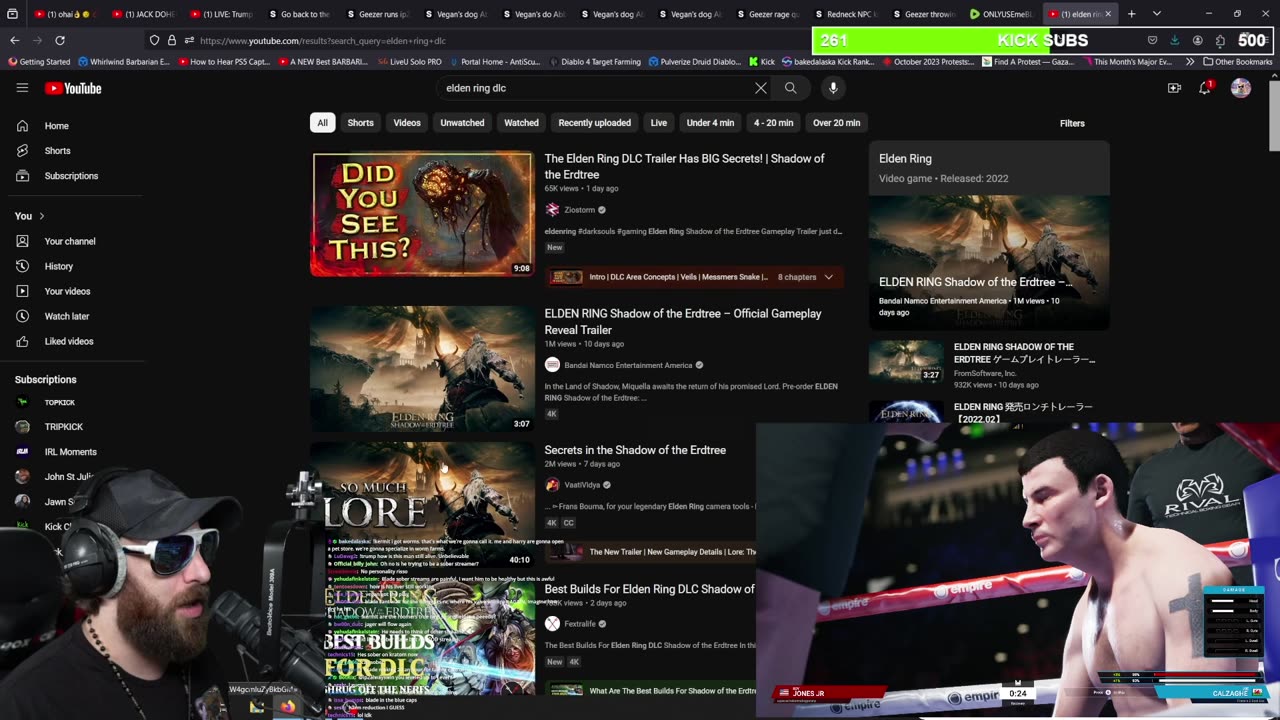
Task: Click the tracking protection shield icon
Action: point(154,40)
